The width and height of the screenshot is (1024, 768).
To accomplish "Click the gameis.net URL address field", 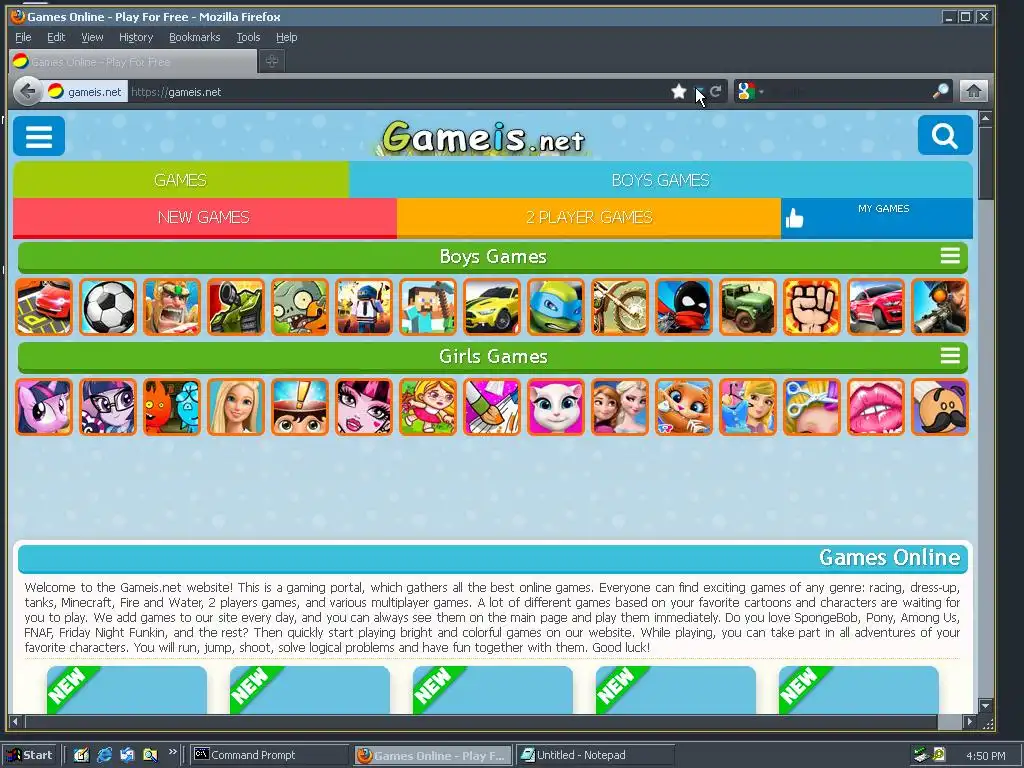I will pyautogui.click(x=398, y=92).
